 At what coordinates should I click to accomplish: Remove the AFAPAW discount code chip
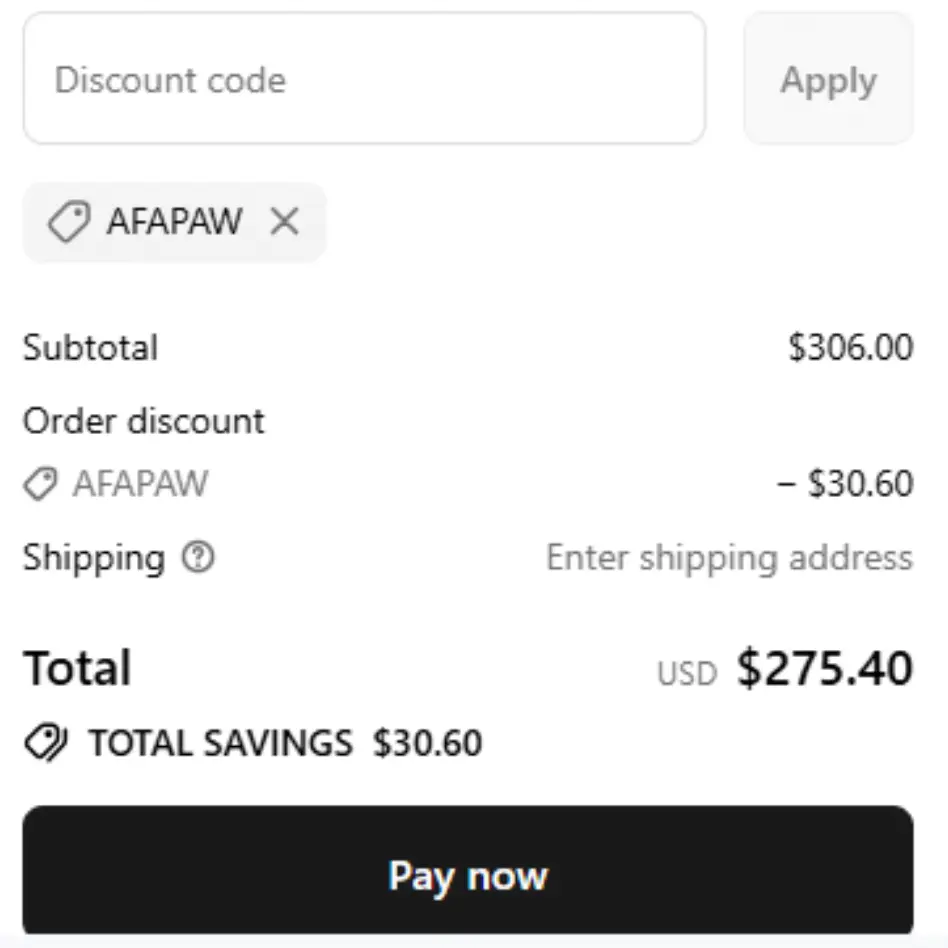click(x=285, y=222)
